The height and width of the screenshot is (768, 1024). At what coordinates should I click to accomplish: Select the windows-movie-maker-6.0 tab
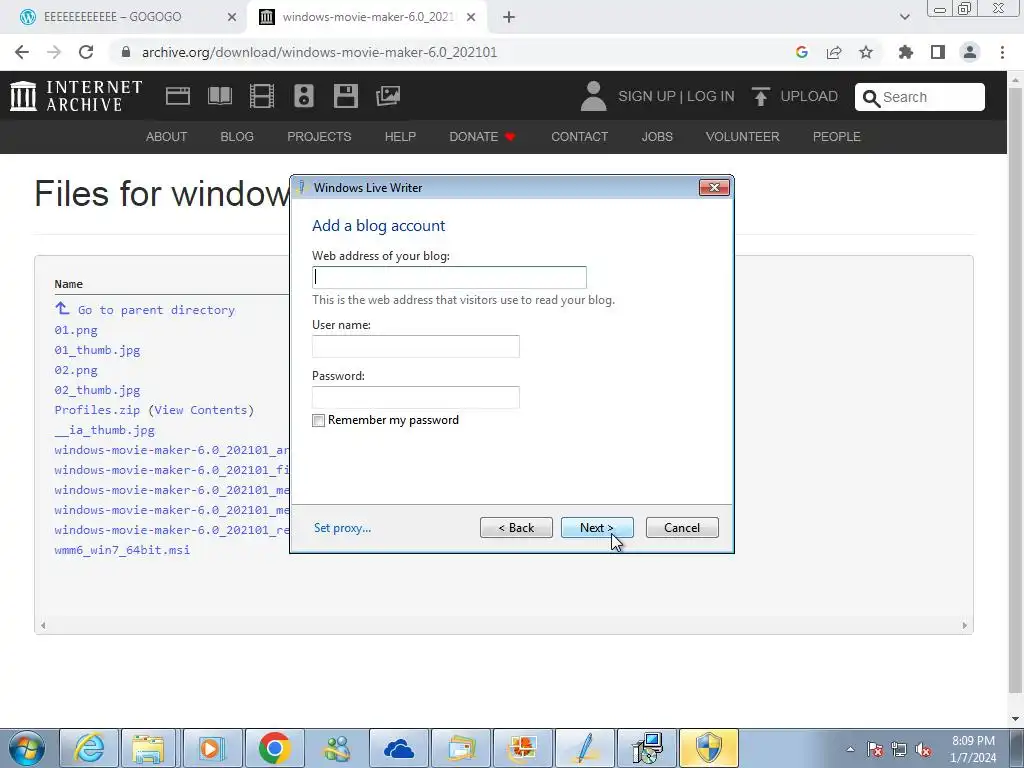[368, 17]
